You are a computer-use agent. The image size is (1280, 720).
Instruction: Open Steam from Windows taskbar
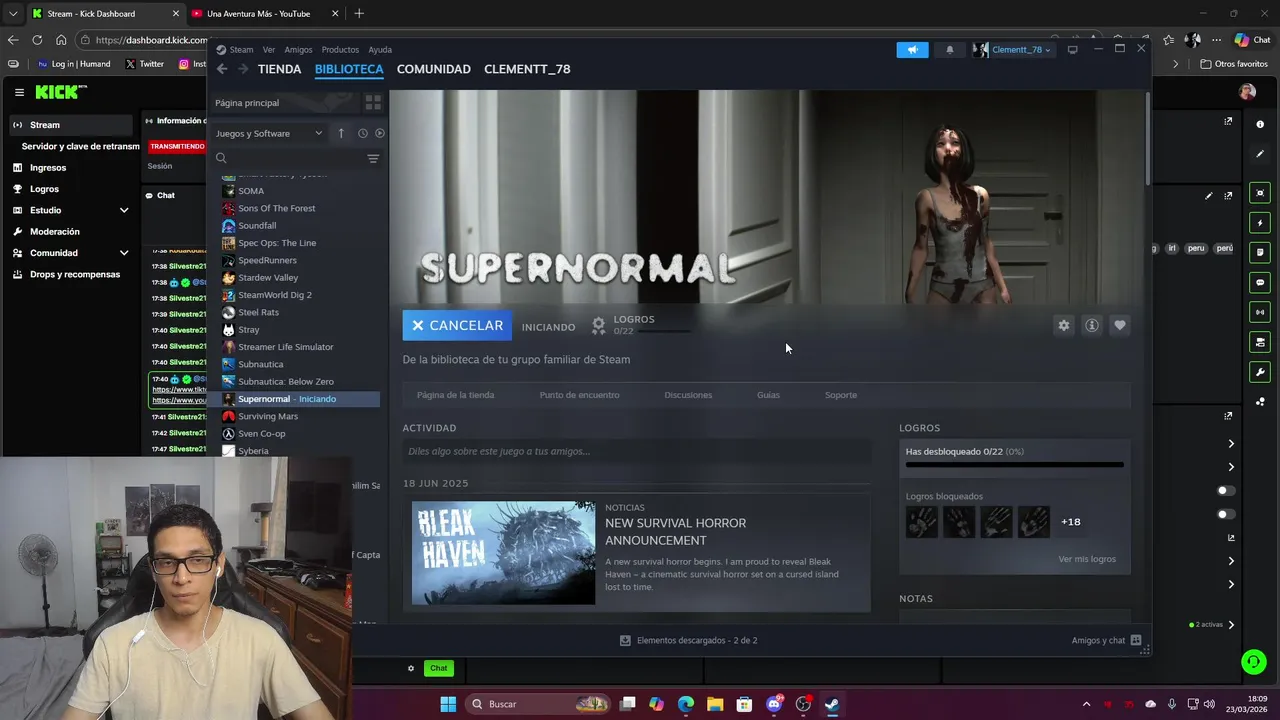pos(832,704)
